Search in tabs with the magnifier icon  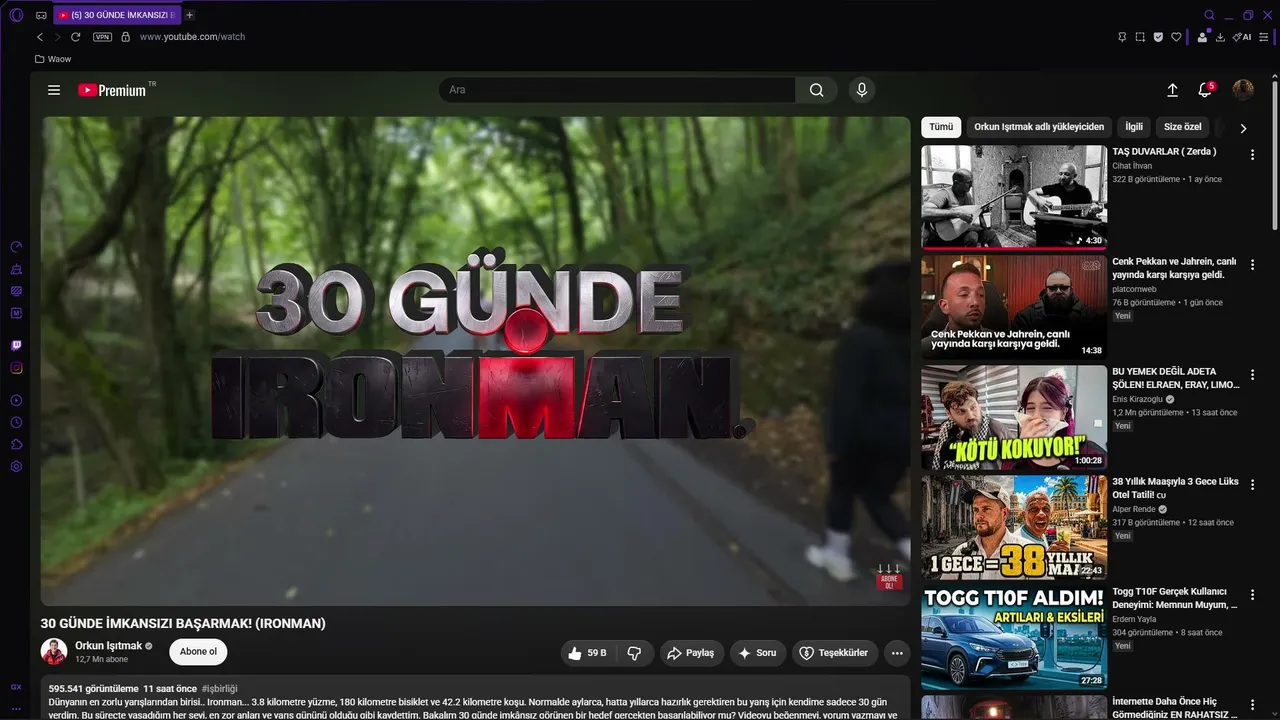point(1209,15)
